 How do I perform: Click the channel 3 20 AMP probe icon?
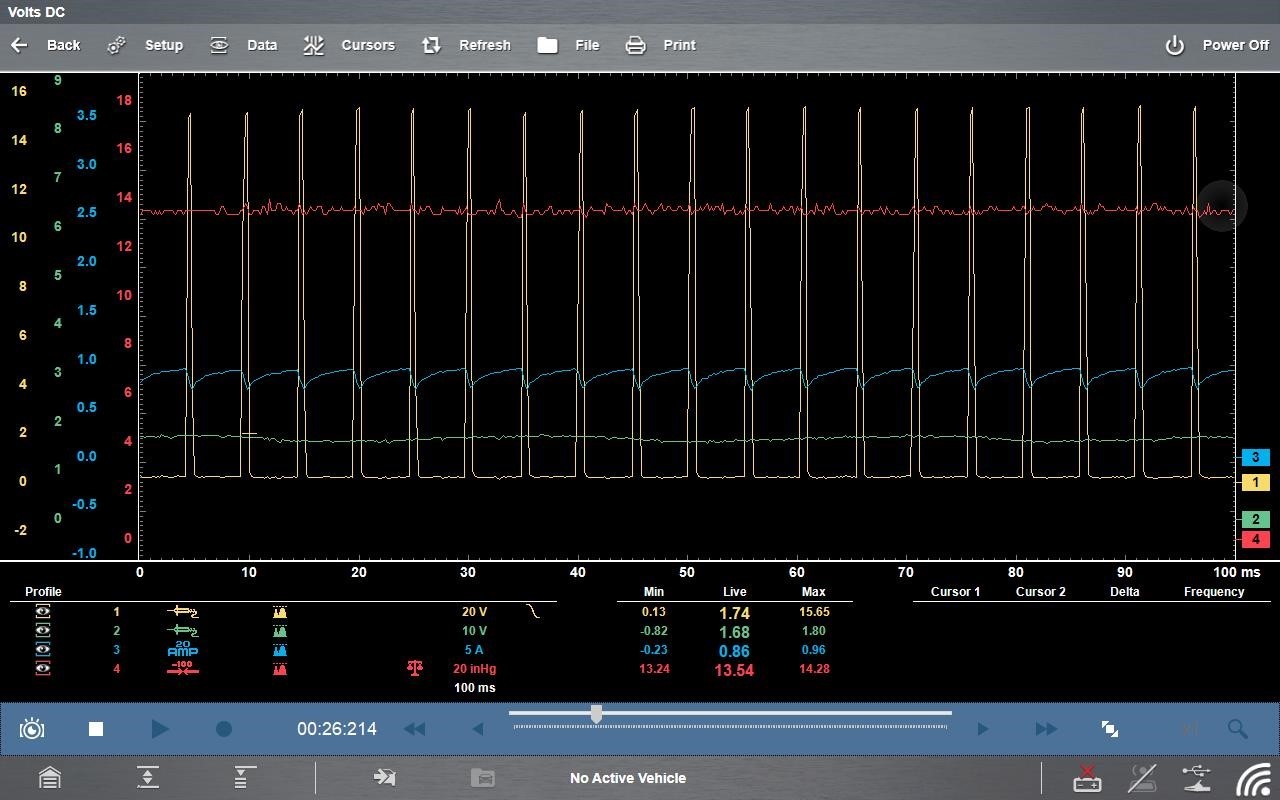coord(182,650)
